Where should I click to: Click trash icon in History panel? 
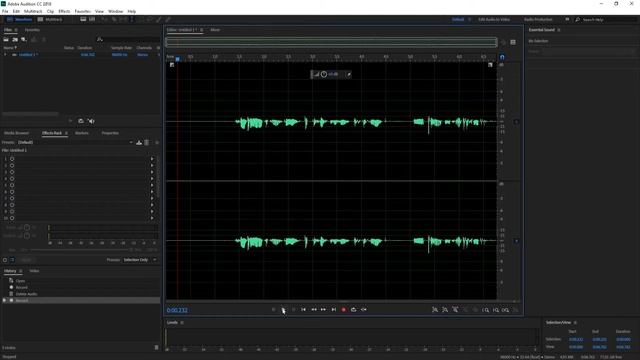pos(156,348)
